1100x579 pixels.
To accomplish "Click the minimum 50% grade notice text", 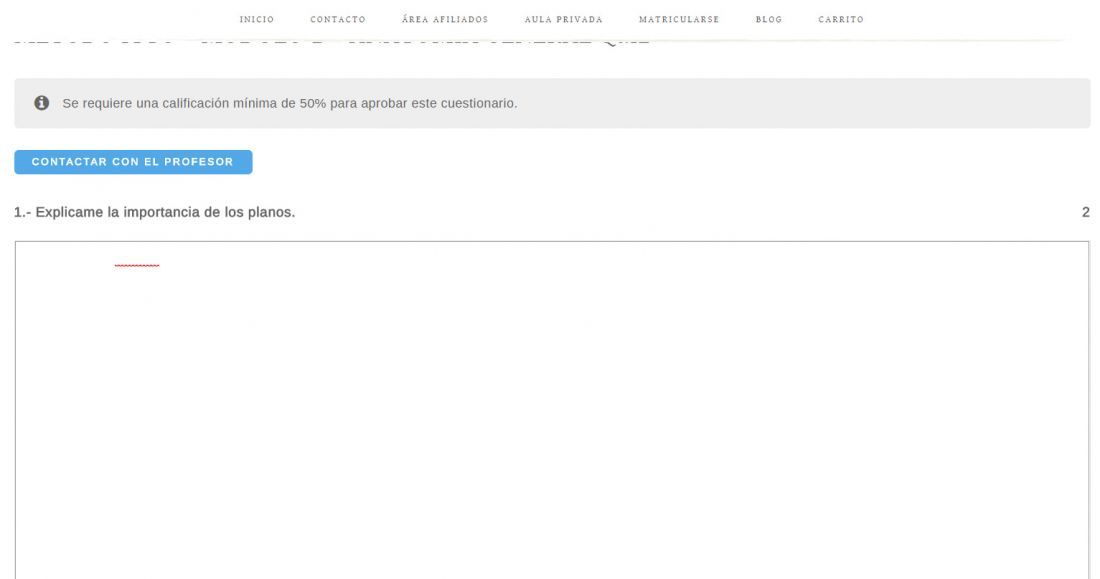I will click(x=290, y=103).
